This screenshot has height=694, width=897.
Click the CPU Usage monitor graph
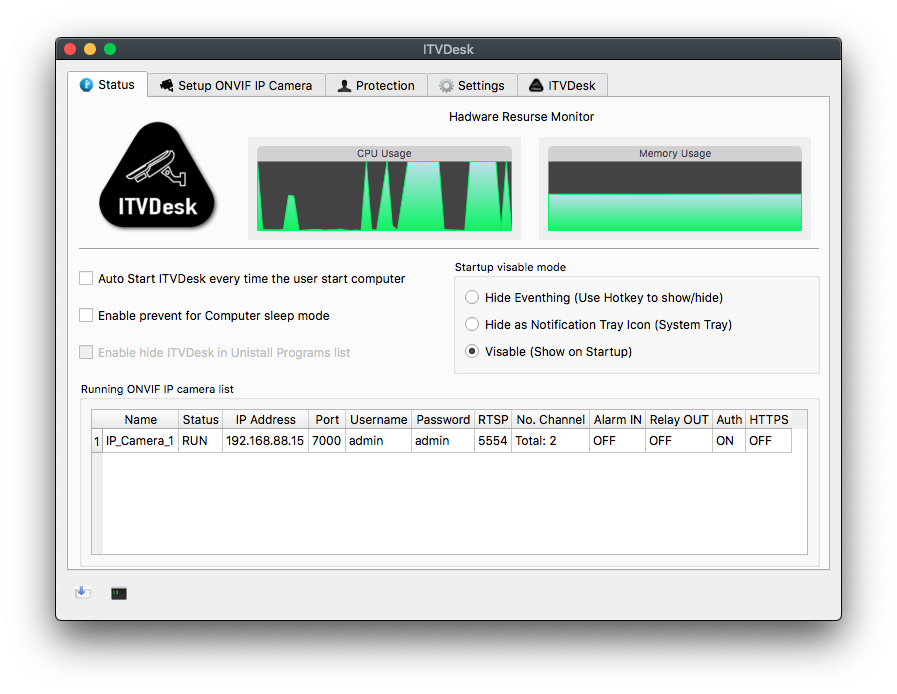point(384,190)
